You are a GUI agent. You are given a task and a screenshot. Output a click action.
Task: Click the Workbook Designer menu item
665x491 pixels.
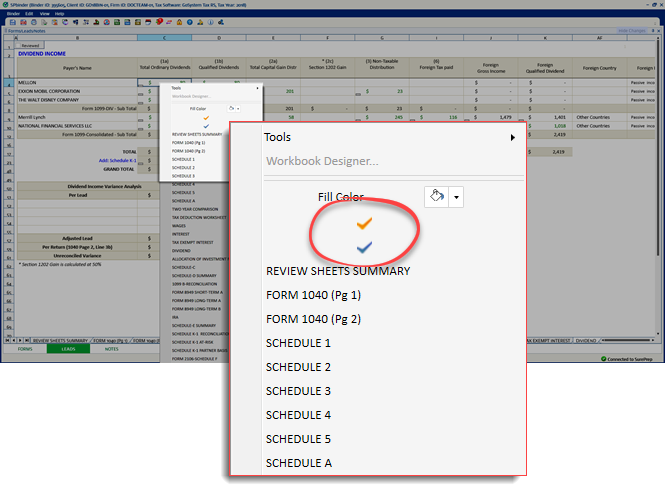tap(322, 160)
